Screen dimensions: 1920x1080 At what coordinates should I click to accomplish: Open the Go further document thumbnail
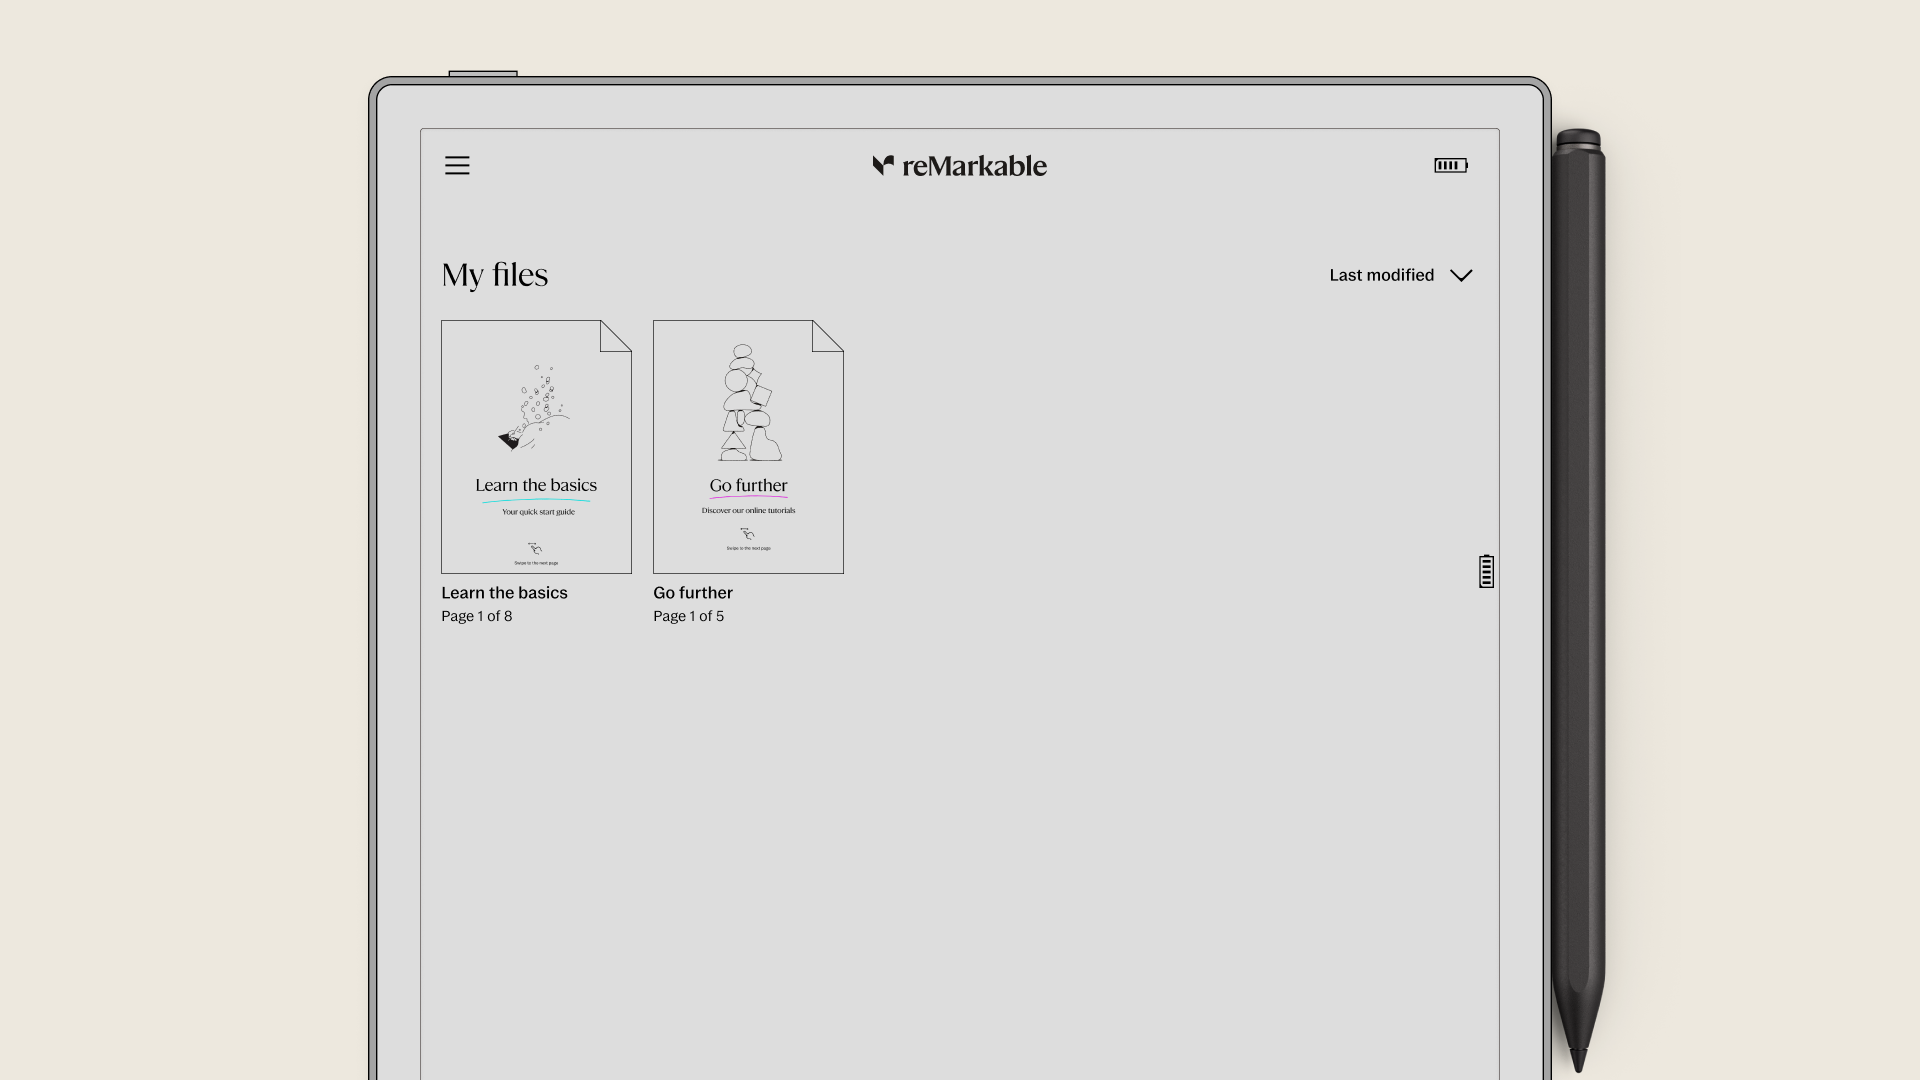coord(748,447)
